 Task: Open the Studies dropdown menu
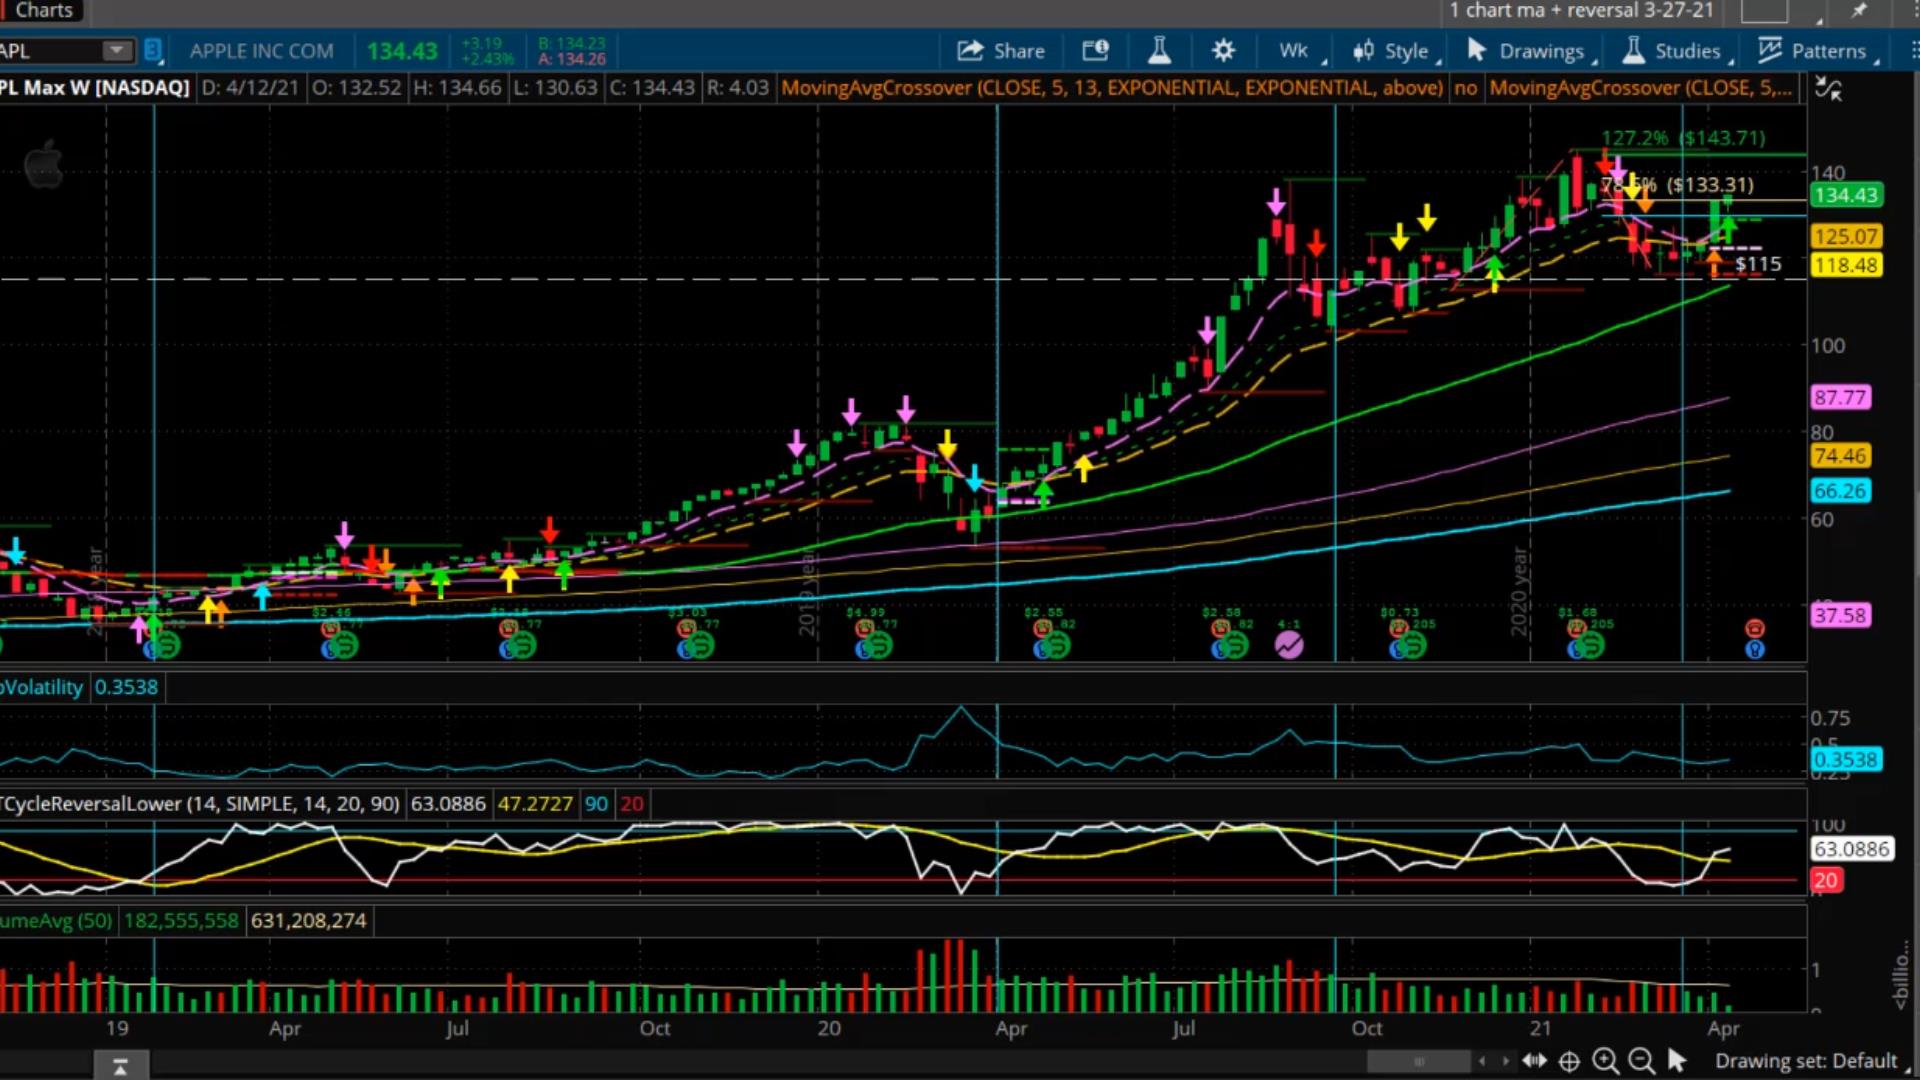pyautogui.click(x=1677, y=51)
